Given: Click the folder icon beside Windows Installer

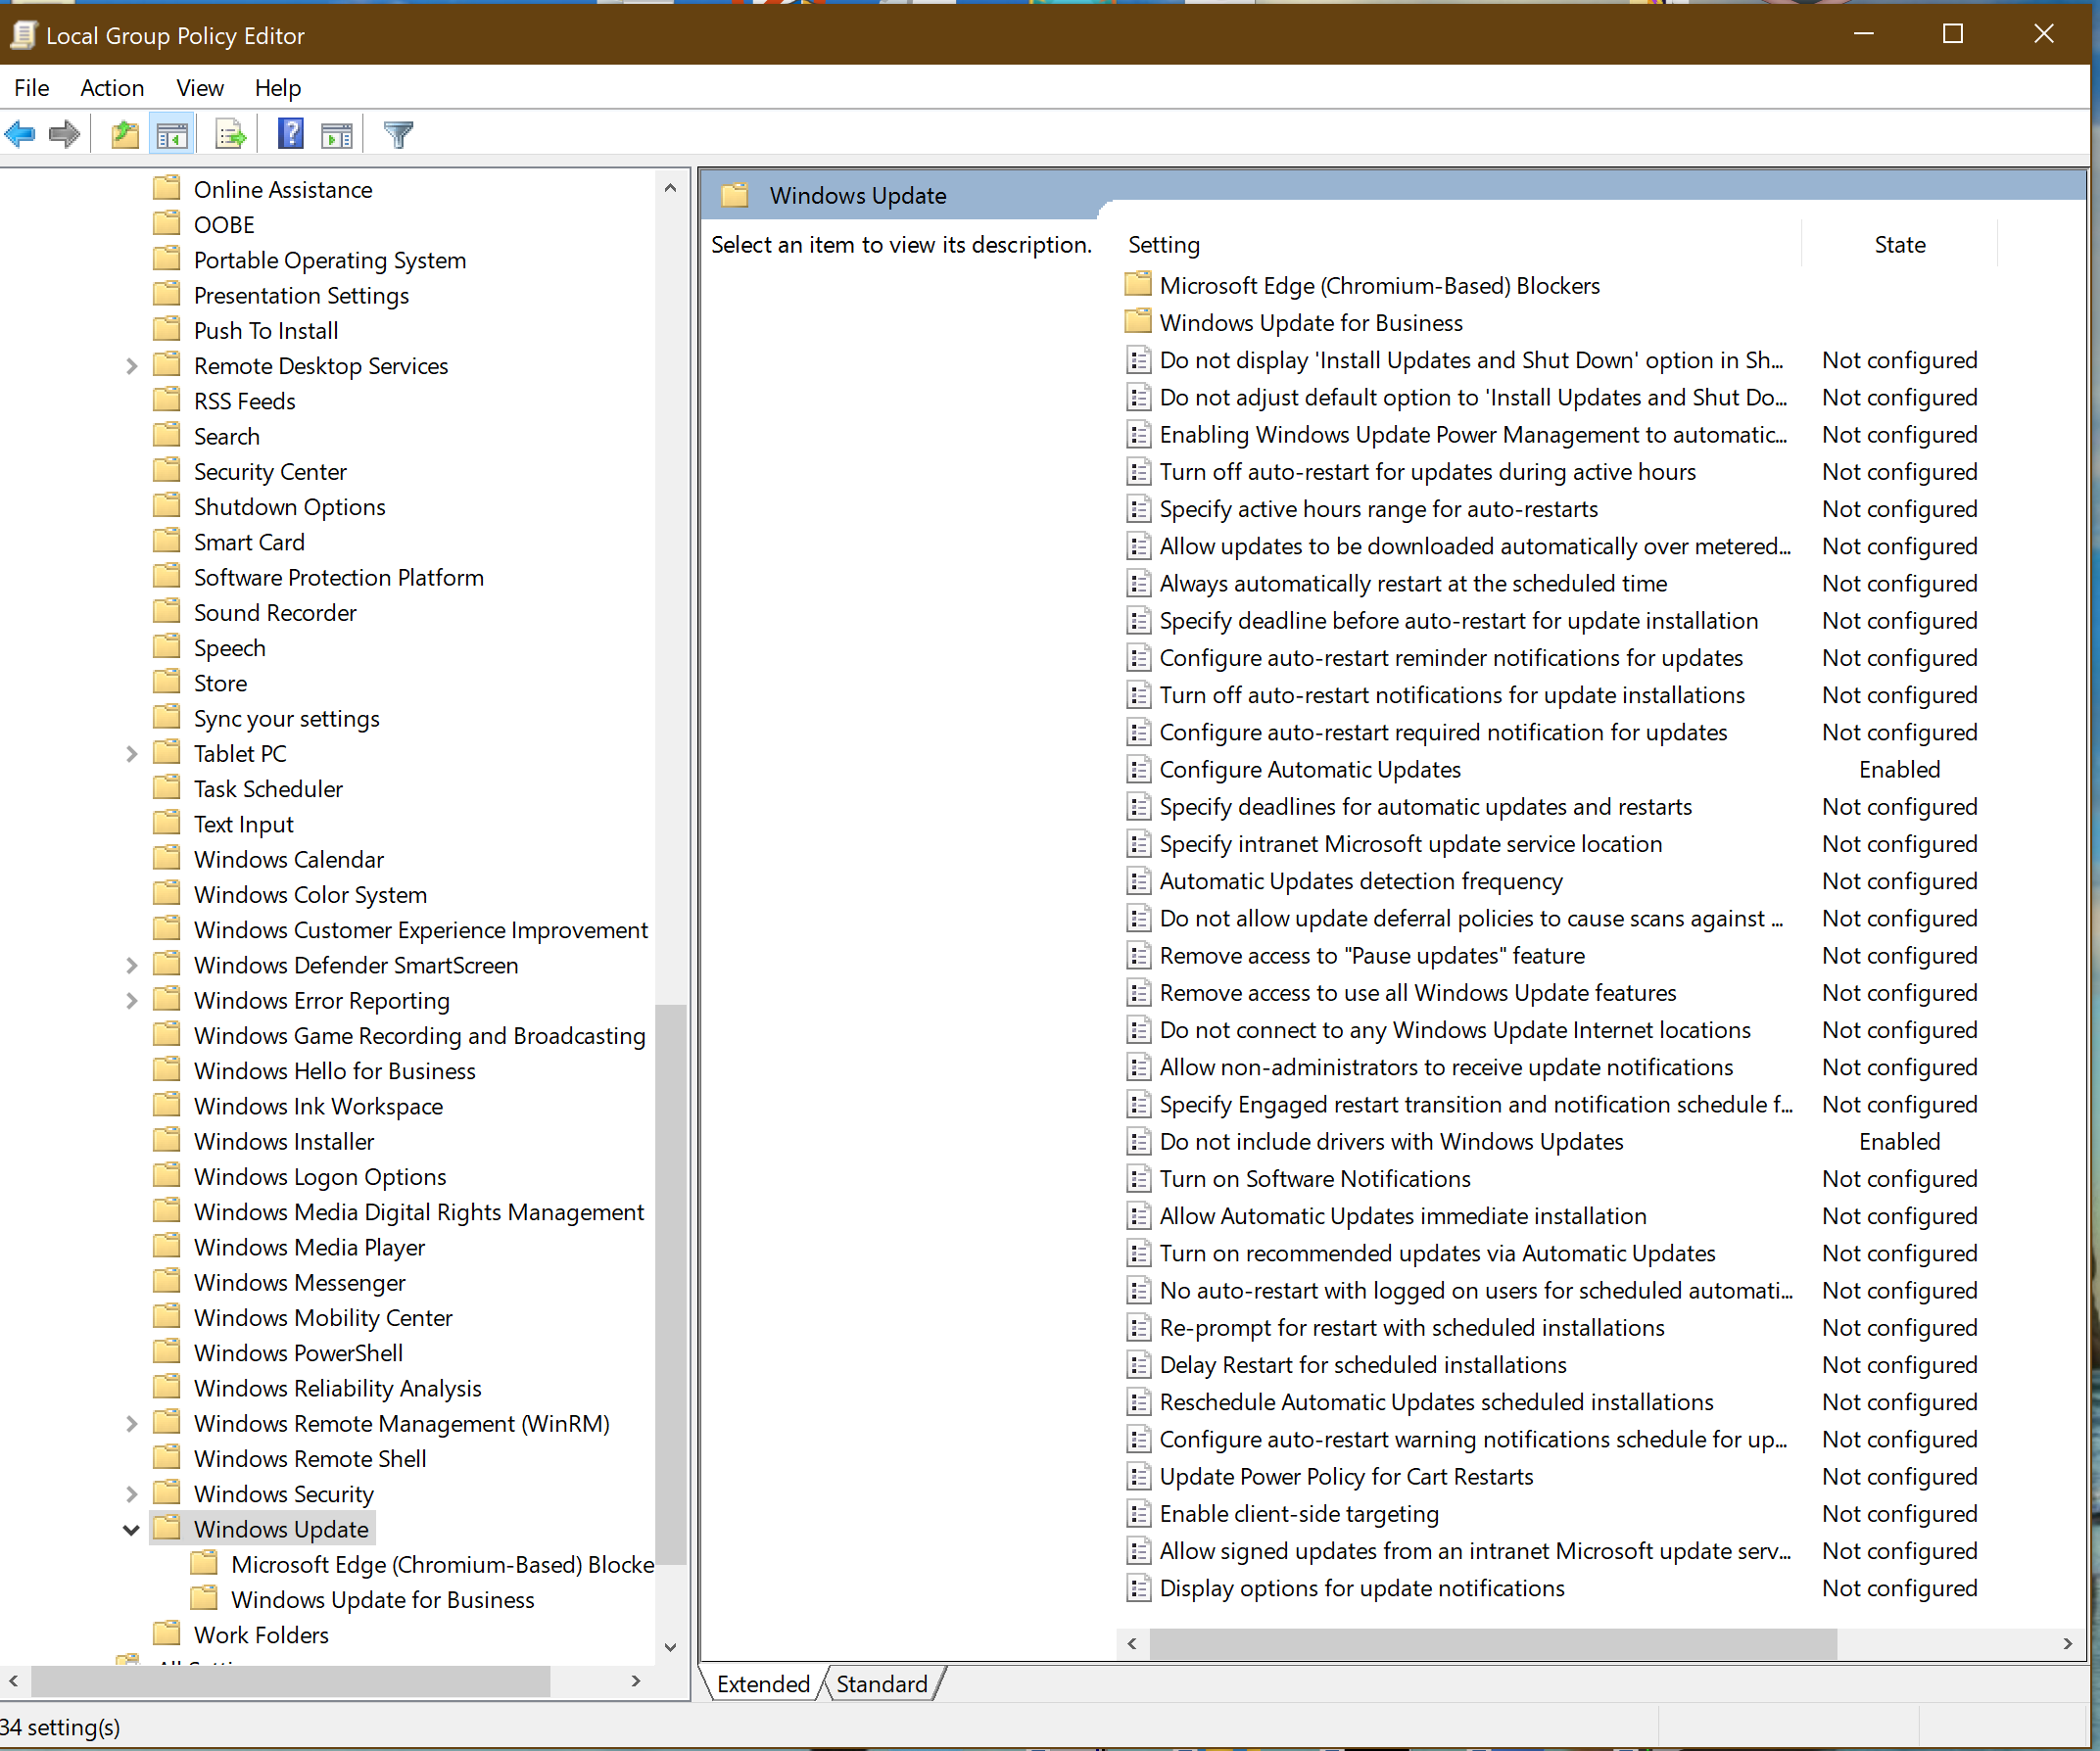Looking at the screenshot, I should (167, 1141).
